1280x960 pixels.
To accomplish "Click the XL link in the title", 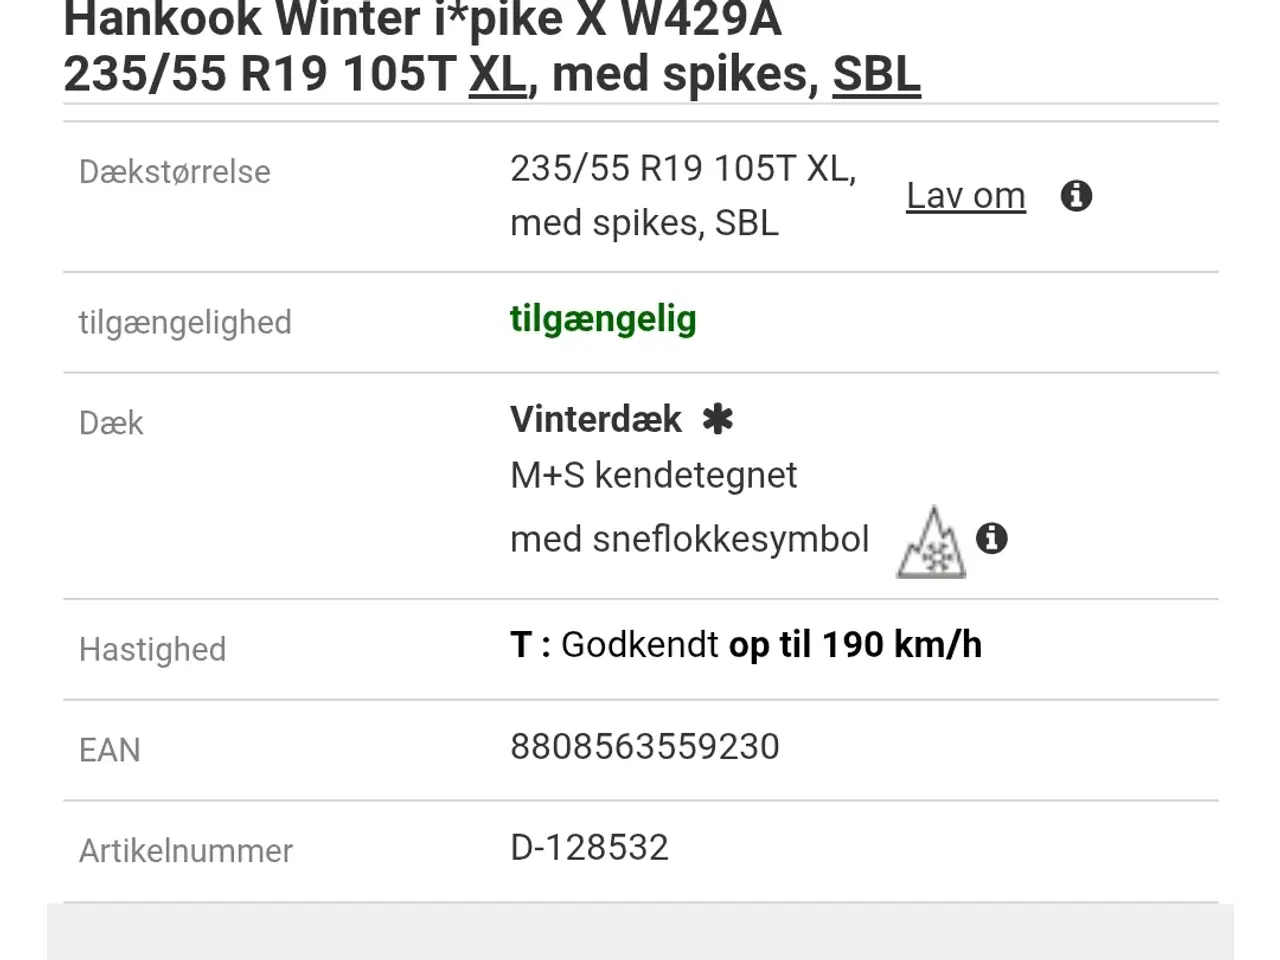I will coord(497,74).
